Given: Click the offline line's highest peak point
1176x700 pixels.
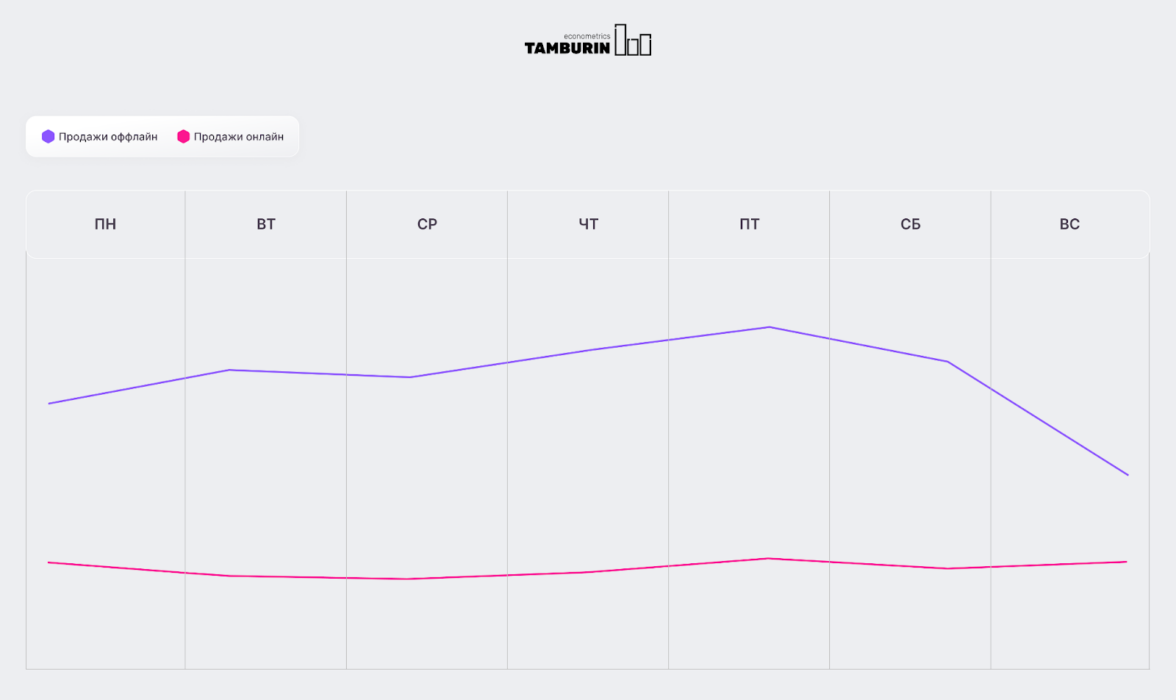Looking at the screenshot, I should pyautogui.click(x=769, y=327).
